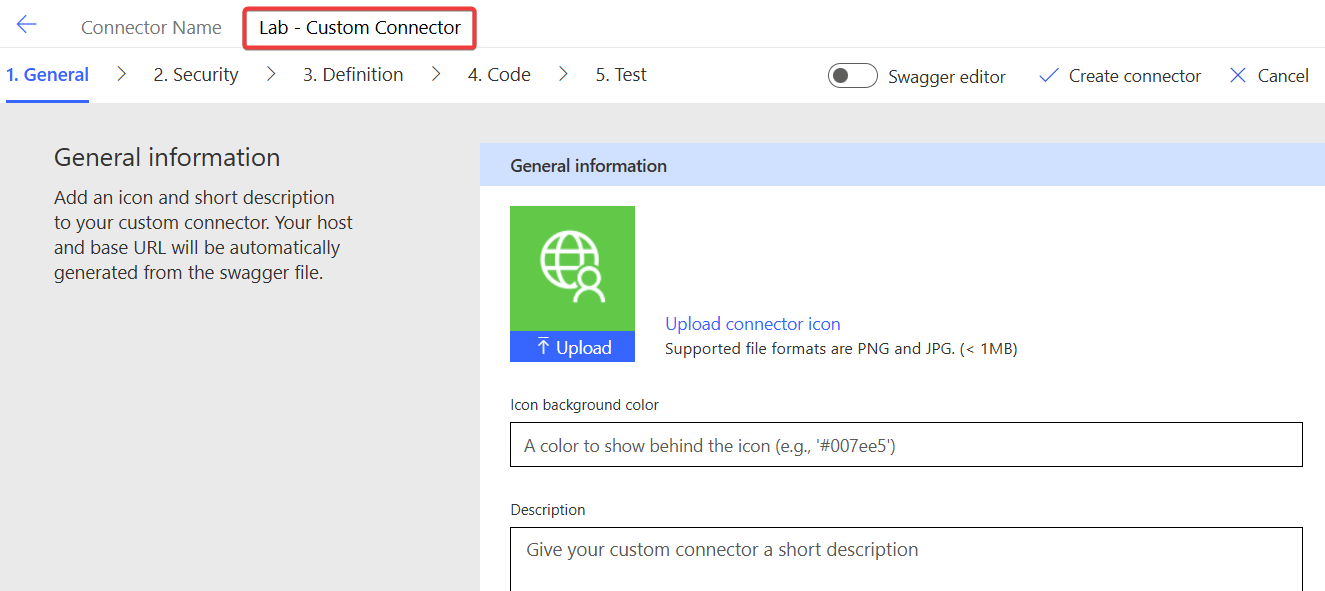
Task: Click the upload arrow icon on Upload button
Action: [541, 346]
